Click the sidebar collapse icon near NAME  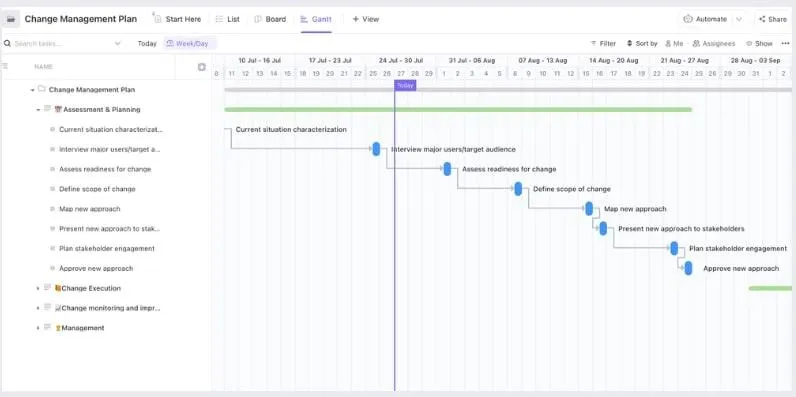[5, 67]
